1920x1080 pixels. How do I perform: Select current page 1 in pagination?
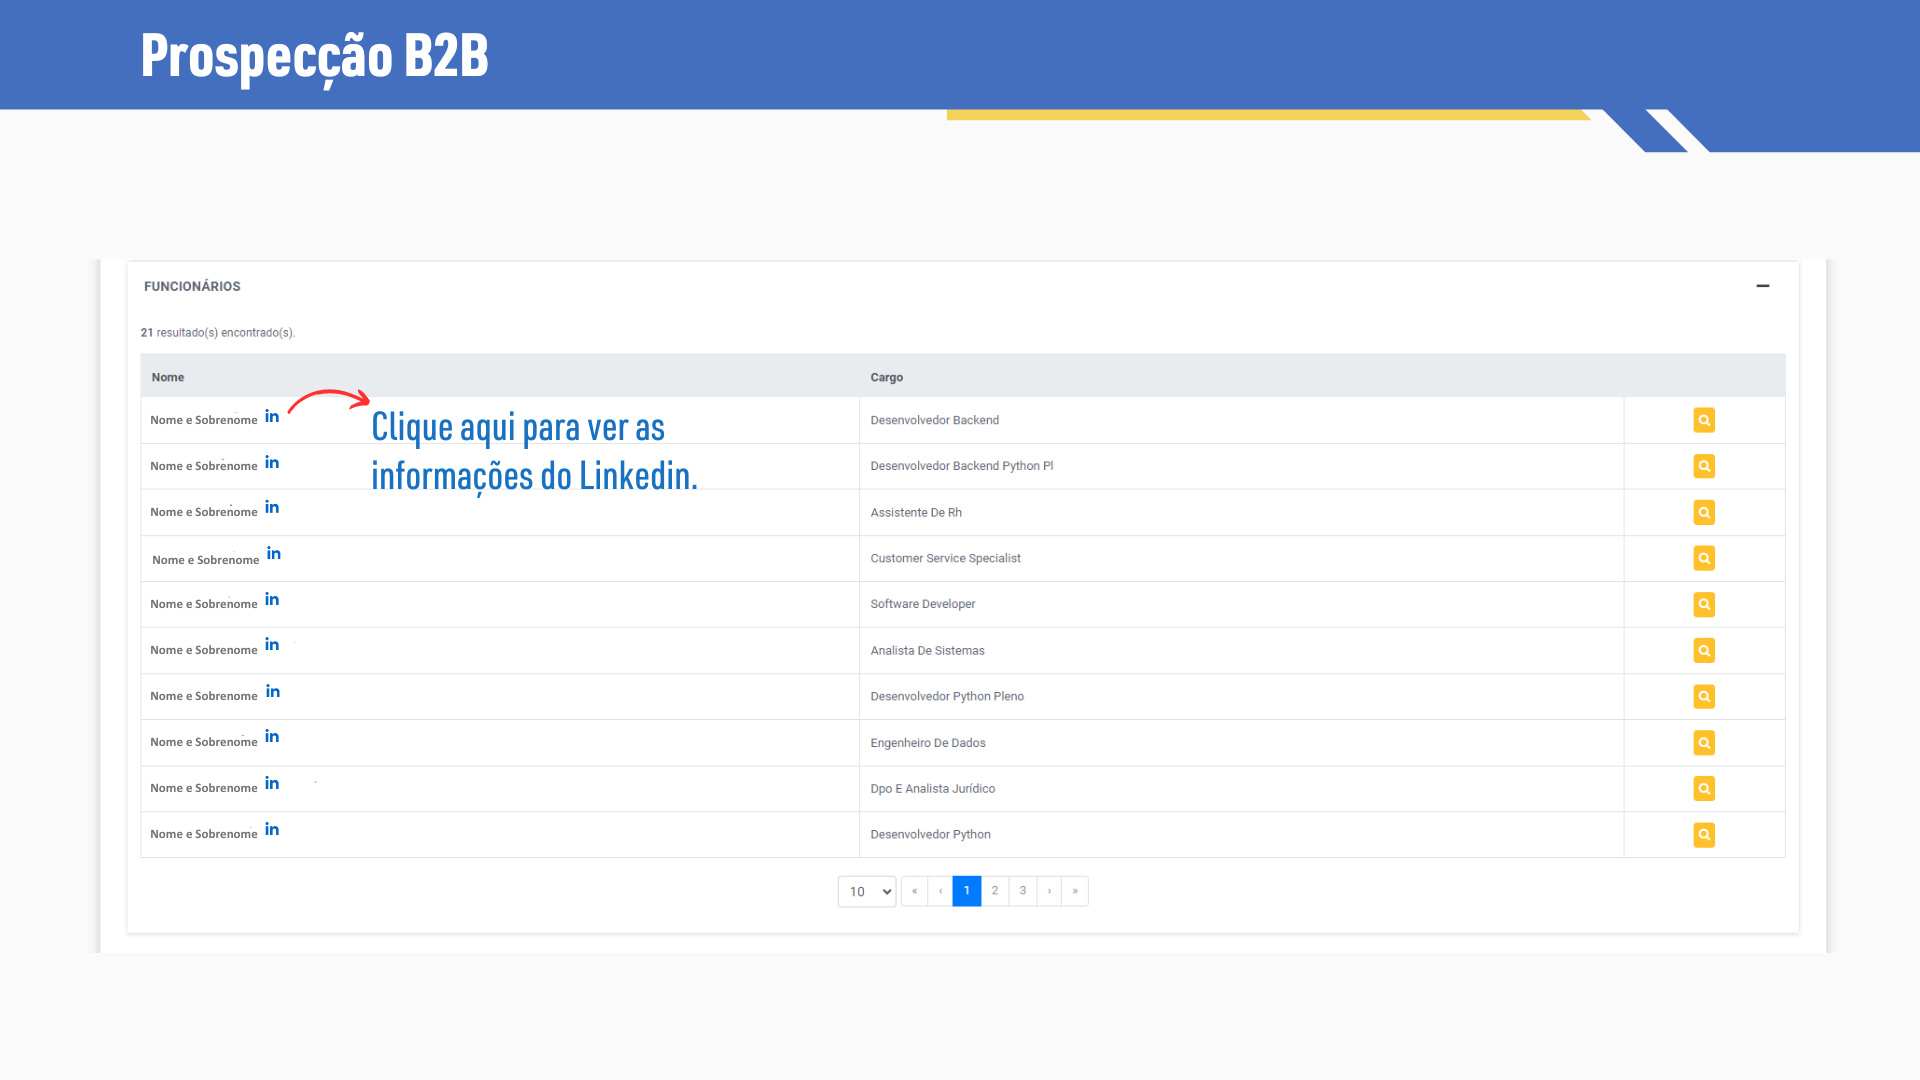967,891
